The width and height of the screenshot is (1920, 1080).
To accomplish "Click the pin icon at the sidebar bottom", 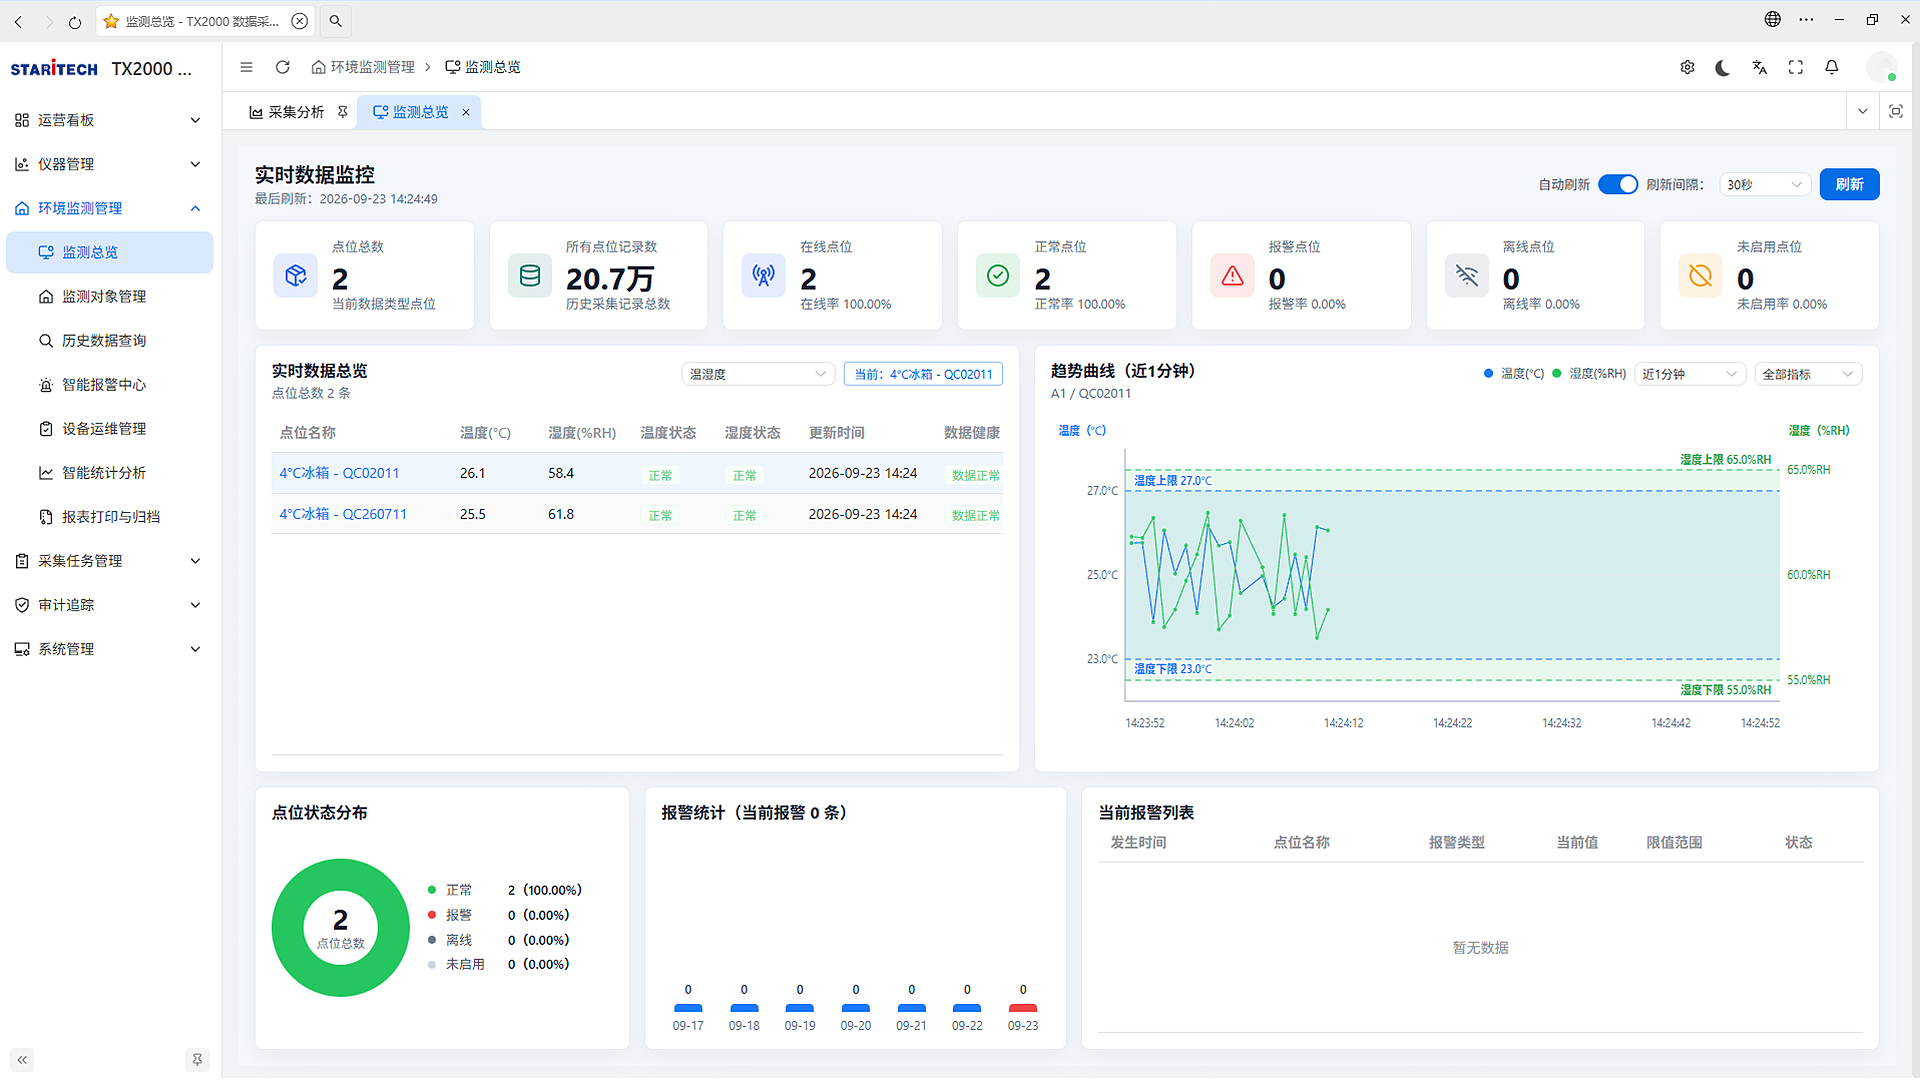I will (x=197, y=1060).
